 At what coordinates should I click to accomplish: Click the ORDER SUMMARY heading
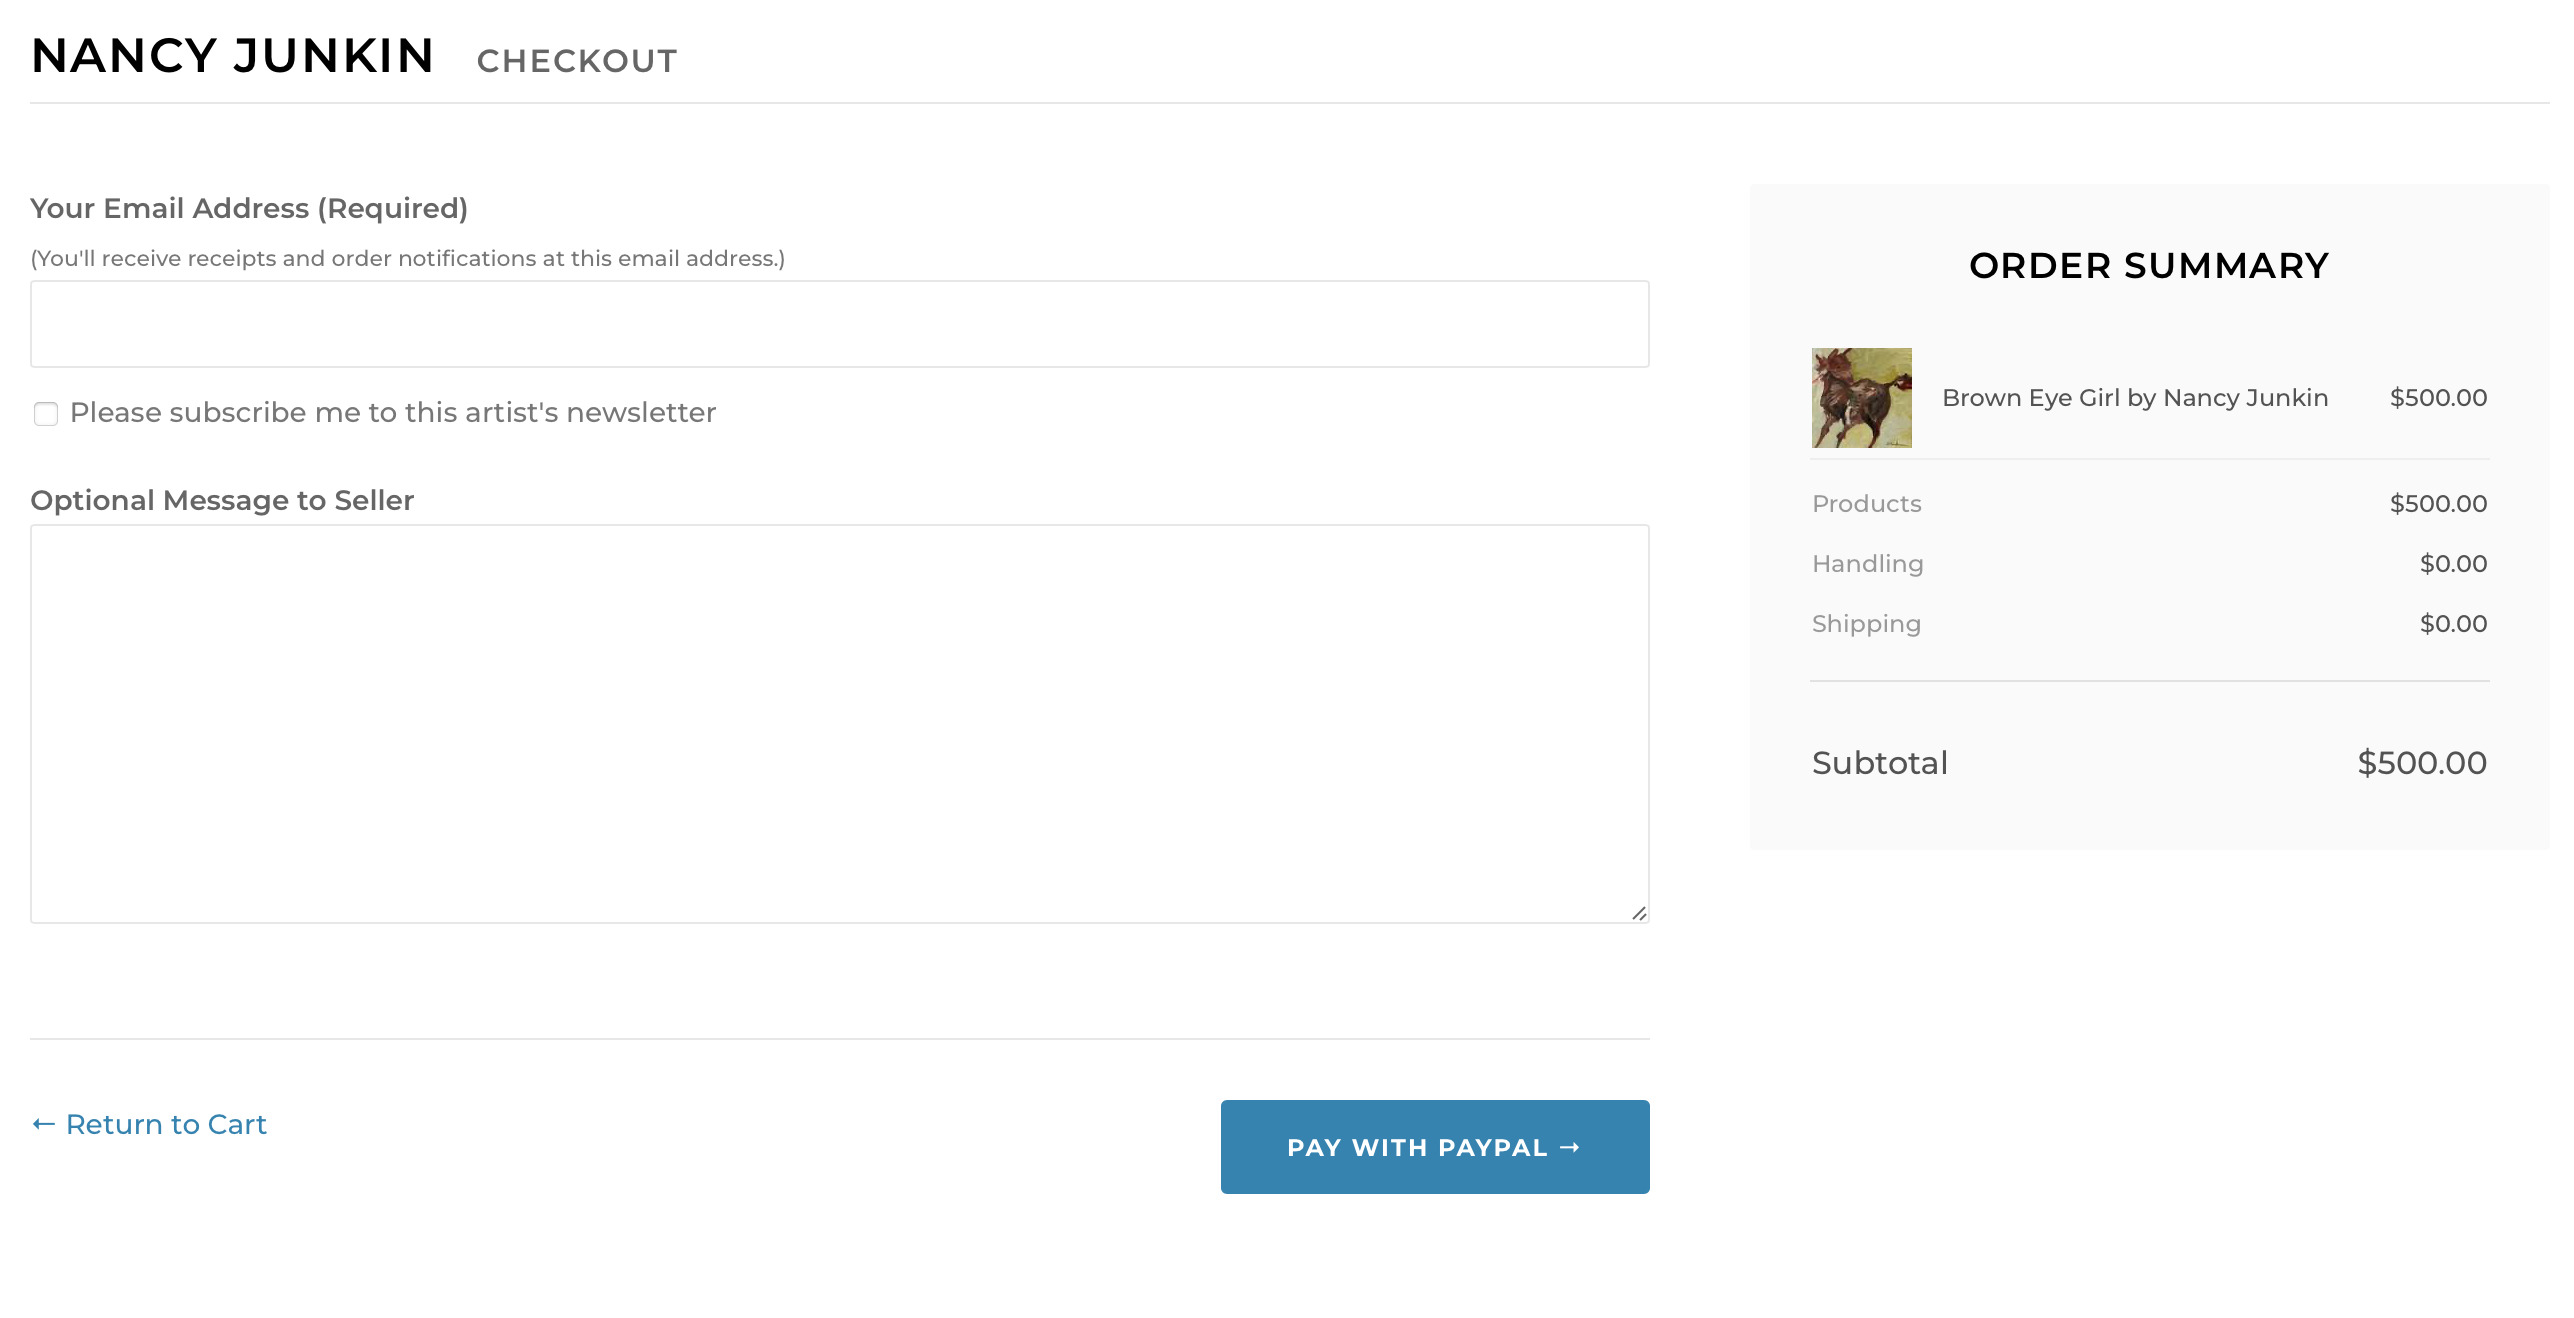2147,265
